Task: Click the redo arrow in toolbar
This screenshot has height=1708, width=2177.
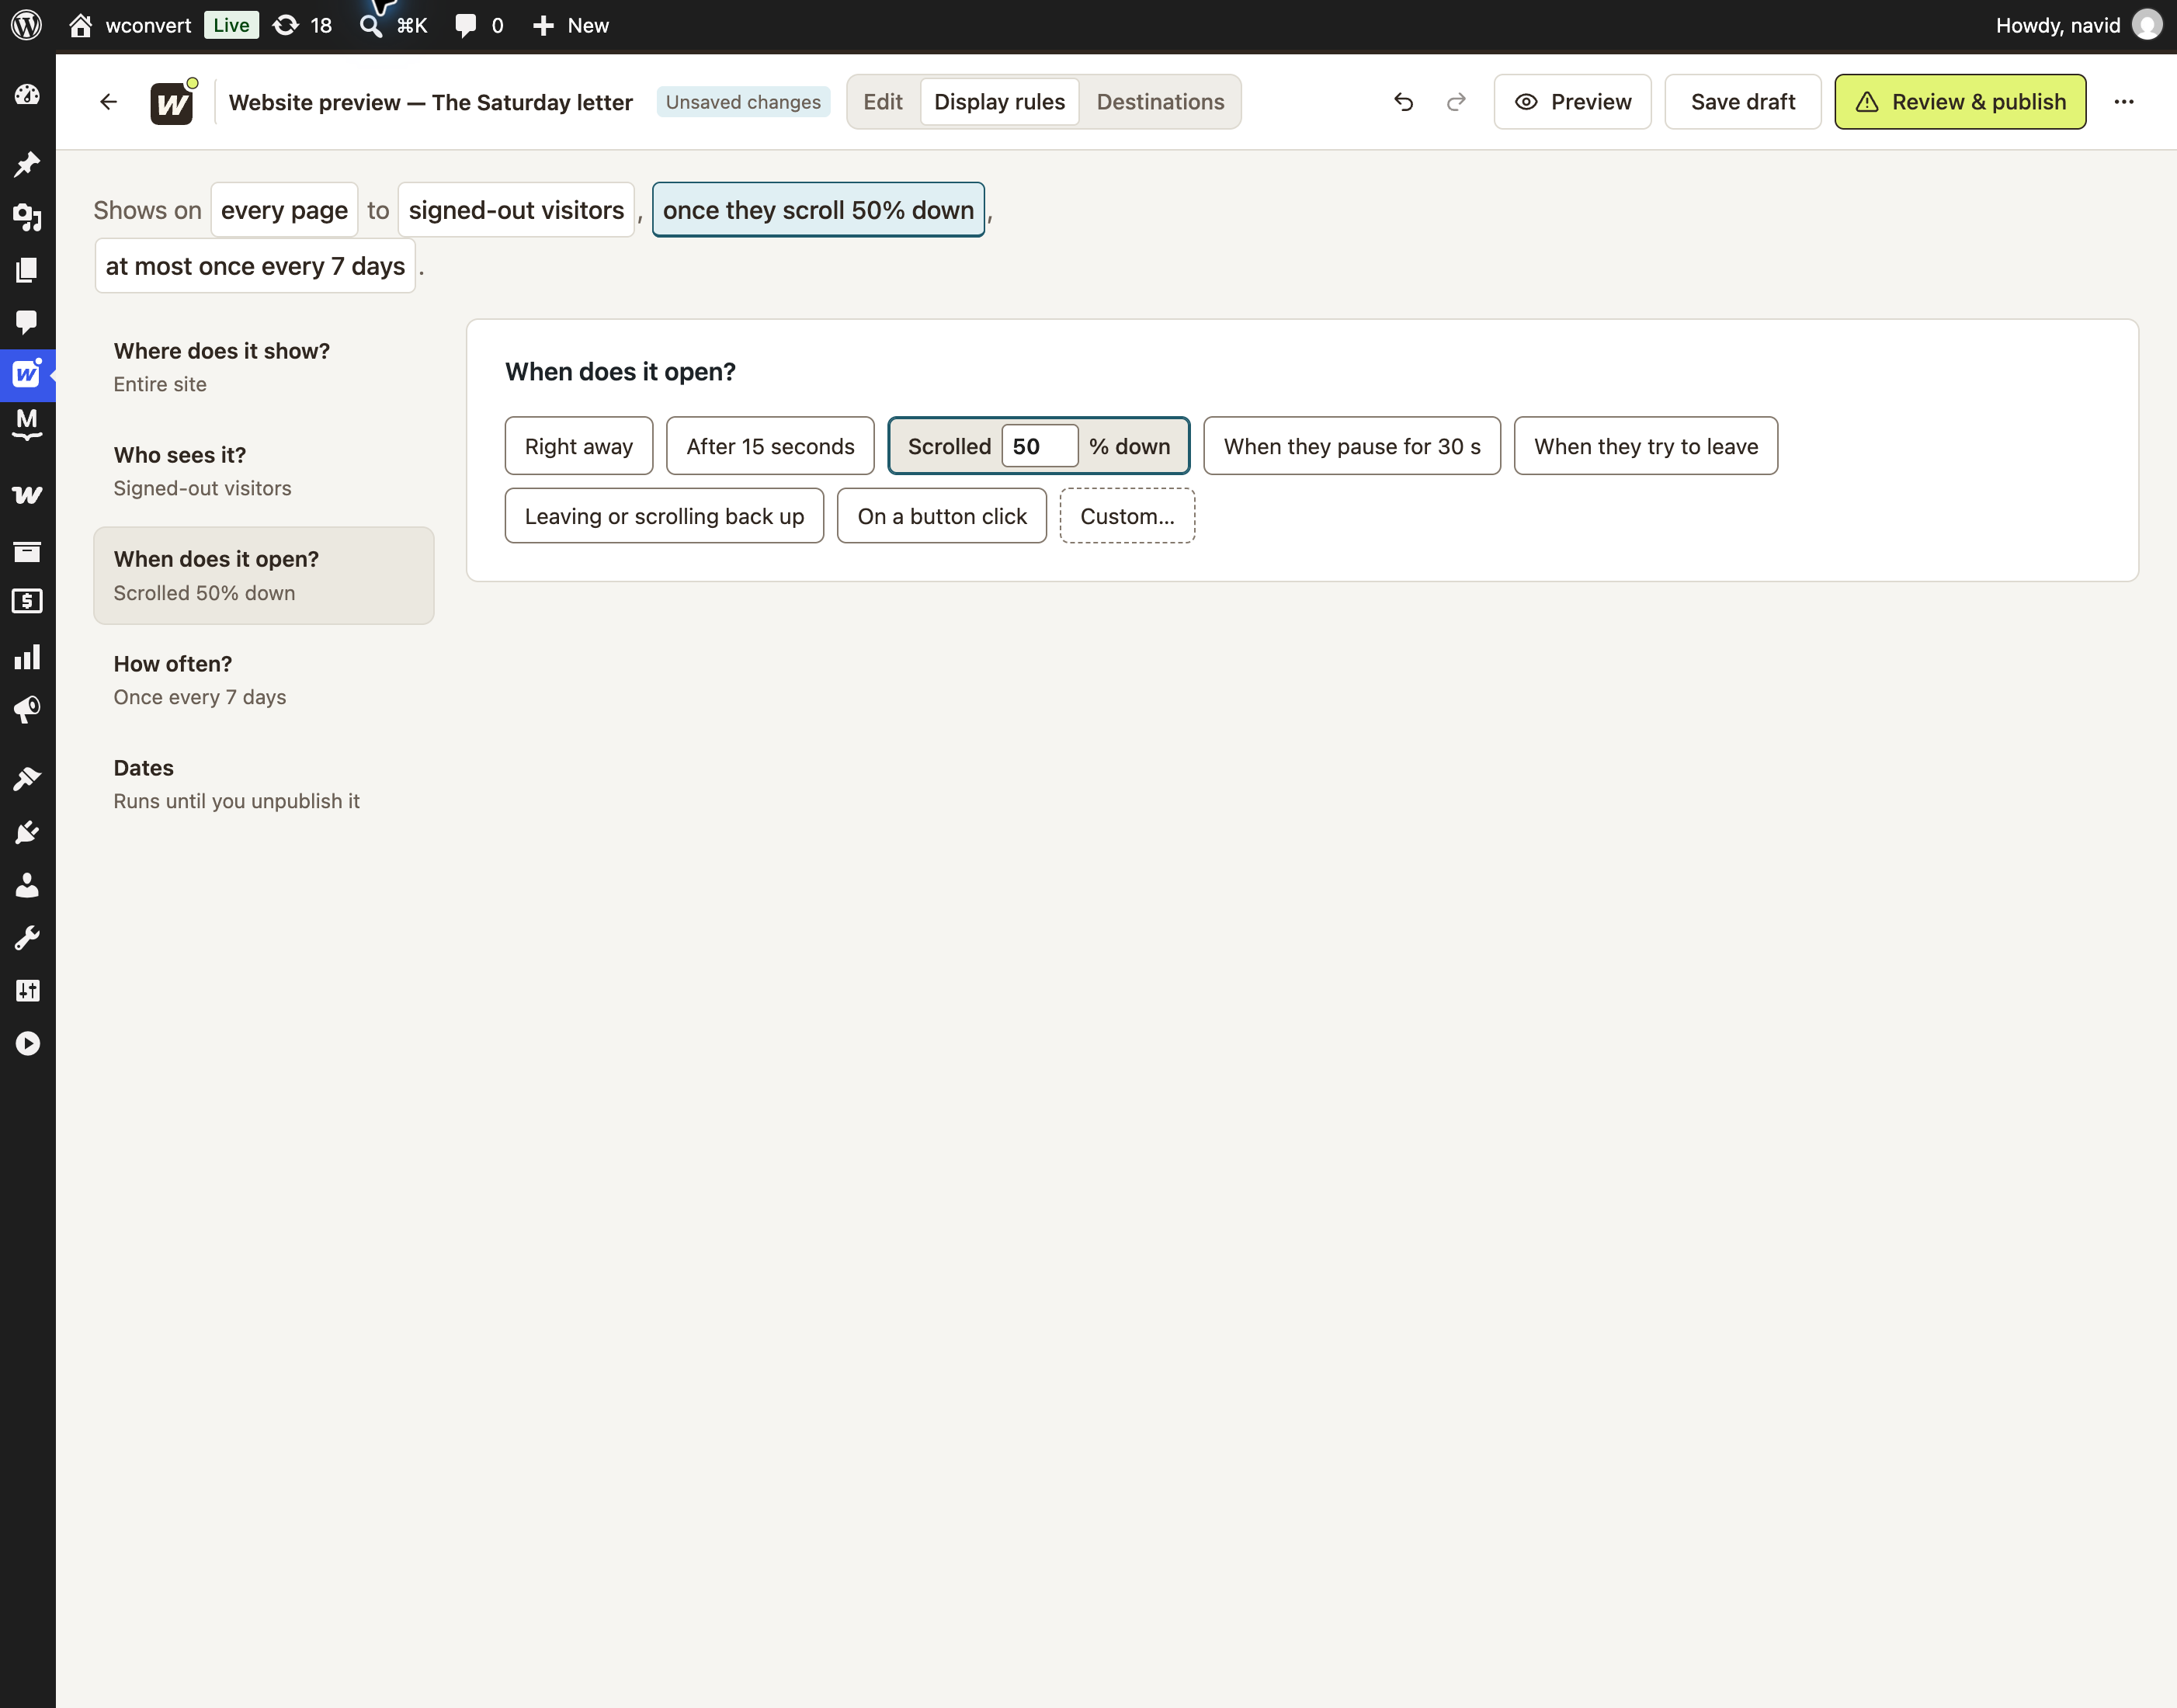Action: pyautogui.click(x=1457, y=102)
